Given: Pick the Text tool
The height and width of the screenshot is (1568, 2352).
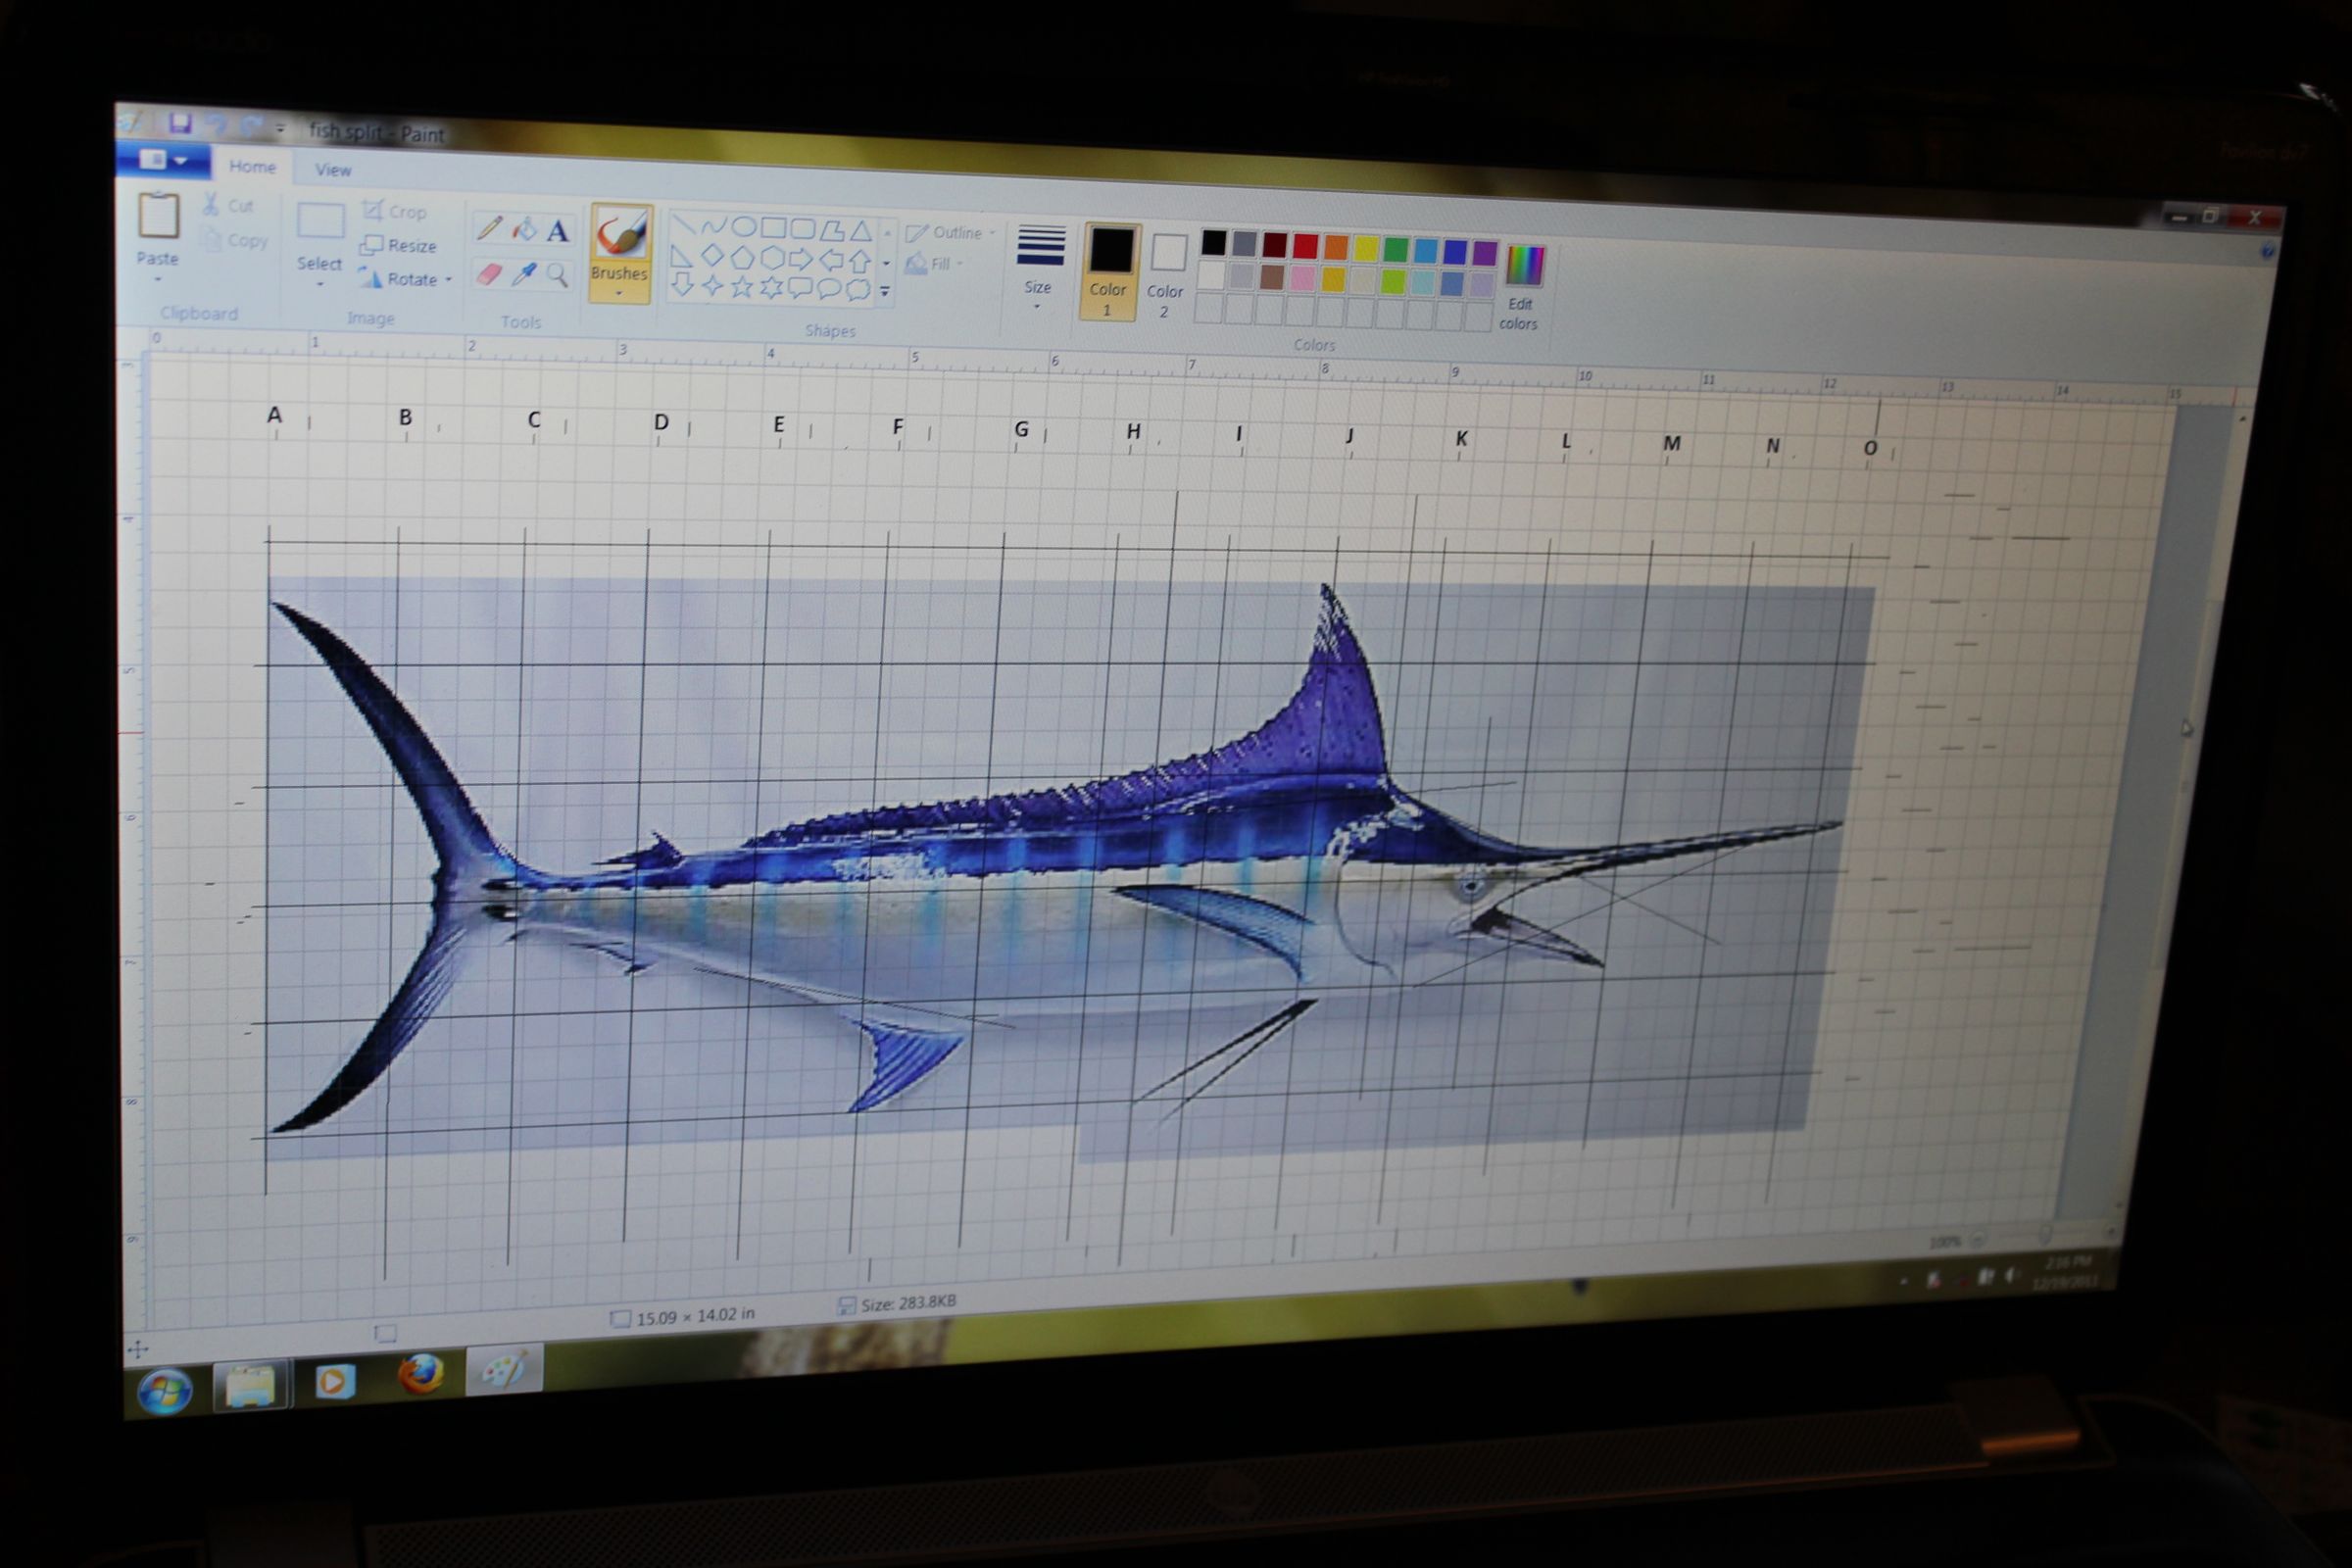Looking at the screenshot, I should [556, 232].
